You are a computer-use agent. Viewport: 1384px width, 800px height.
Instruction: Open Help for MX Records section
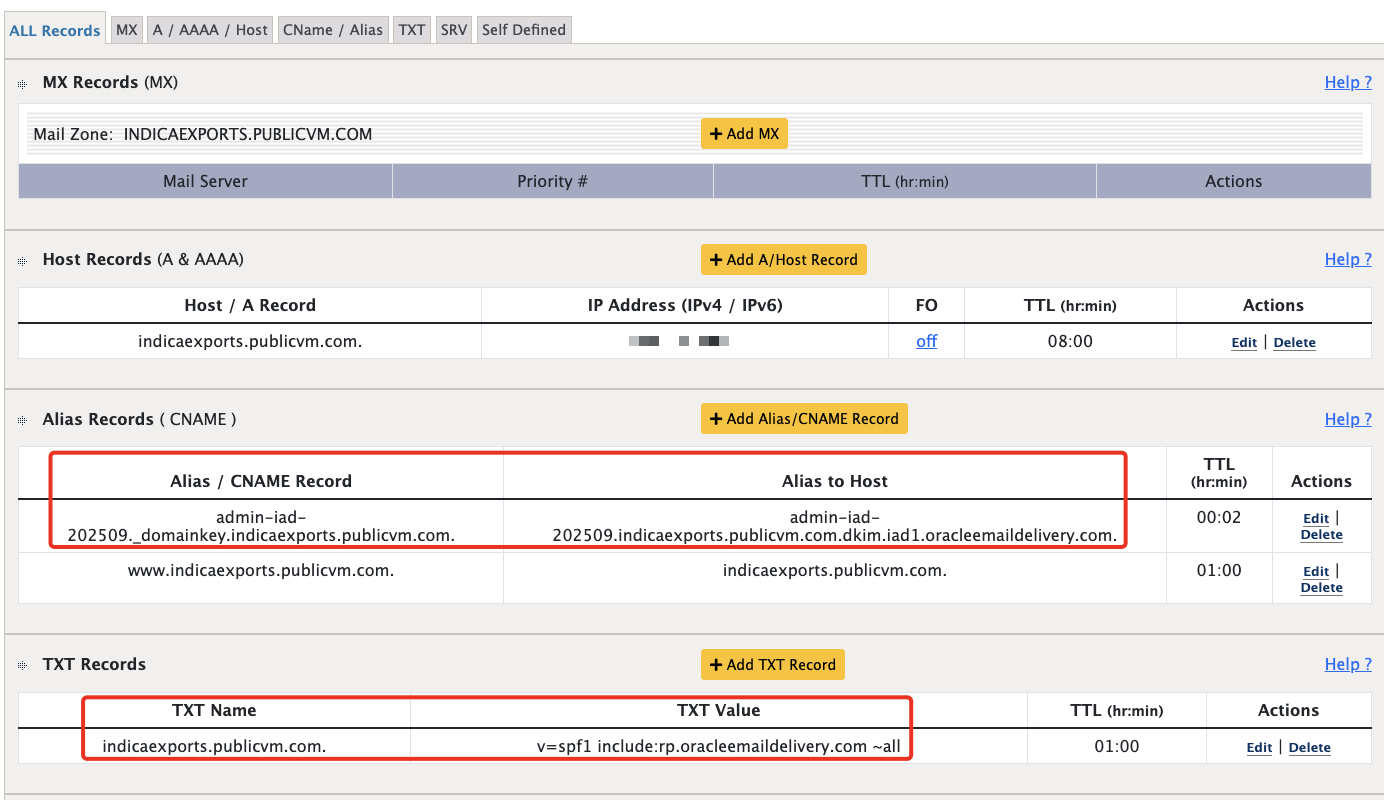[x=1348, y=82]
